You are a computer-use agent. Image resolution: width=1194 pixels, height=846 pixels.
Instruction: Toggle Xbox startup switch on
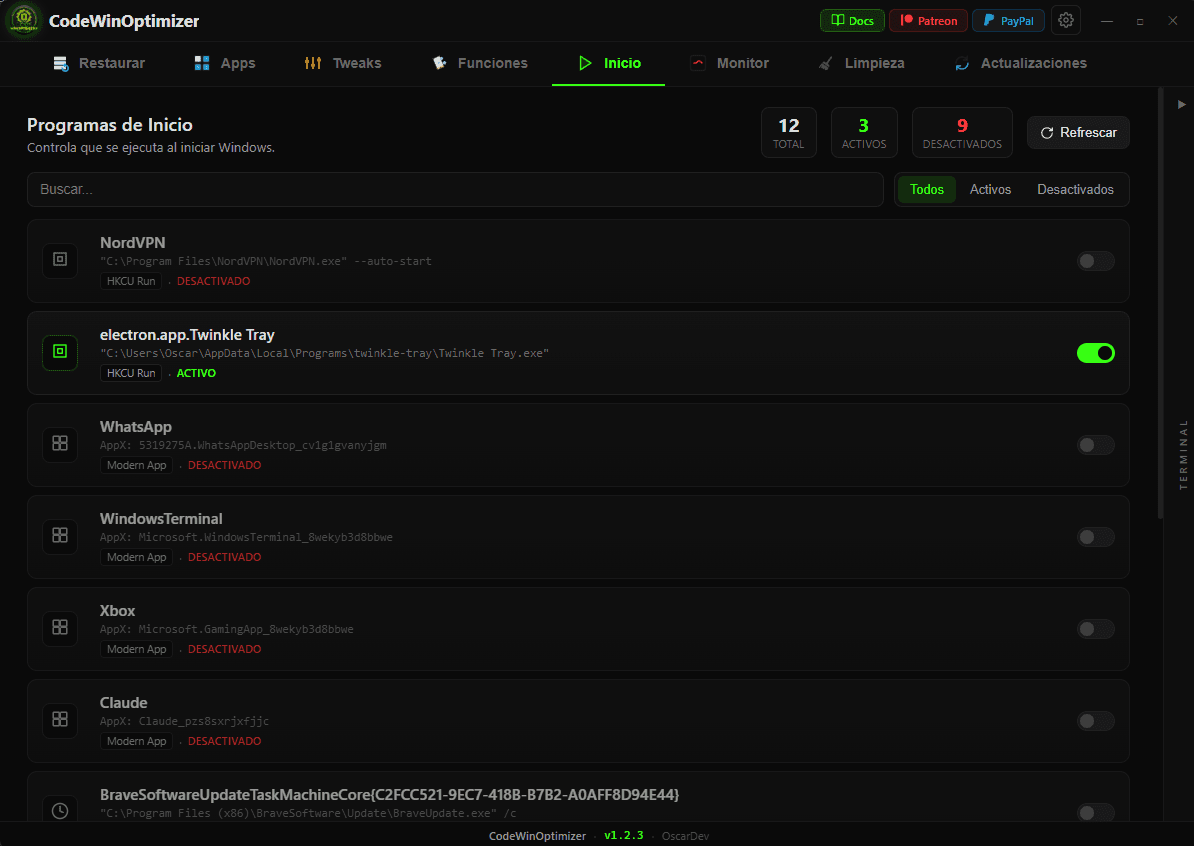click(1096, 630)
